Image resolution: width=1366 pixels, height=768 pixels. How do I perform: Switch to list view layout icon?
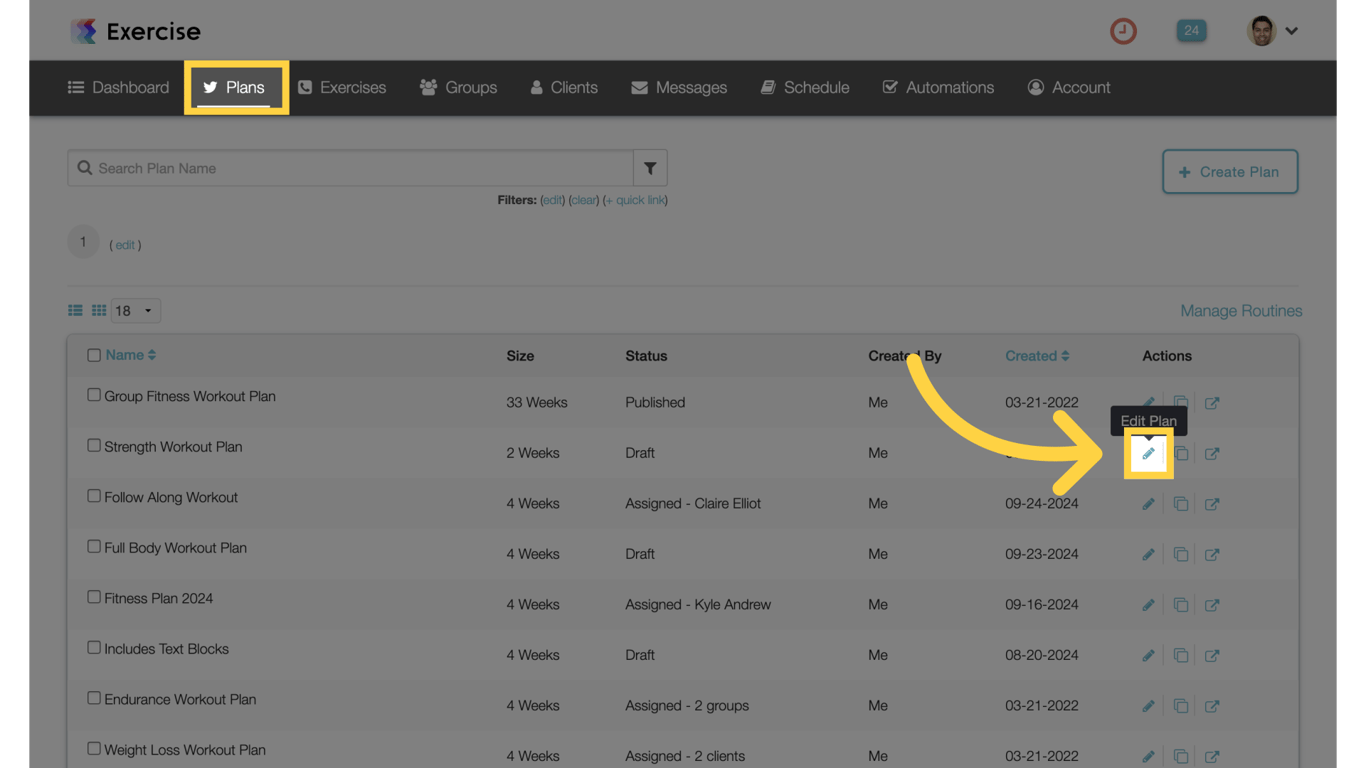(75, 311)
